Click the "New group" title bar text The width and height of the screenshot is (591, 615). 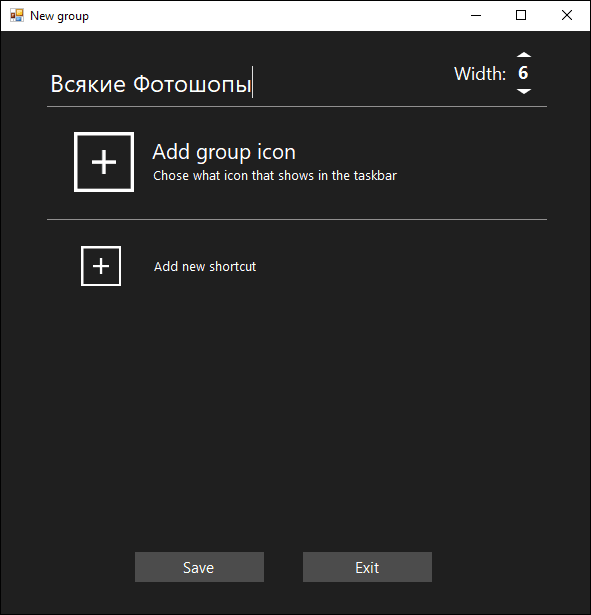(59, 16)
